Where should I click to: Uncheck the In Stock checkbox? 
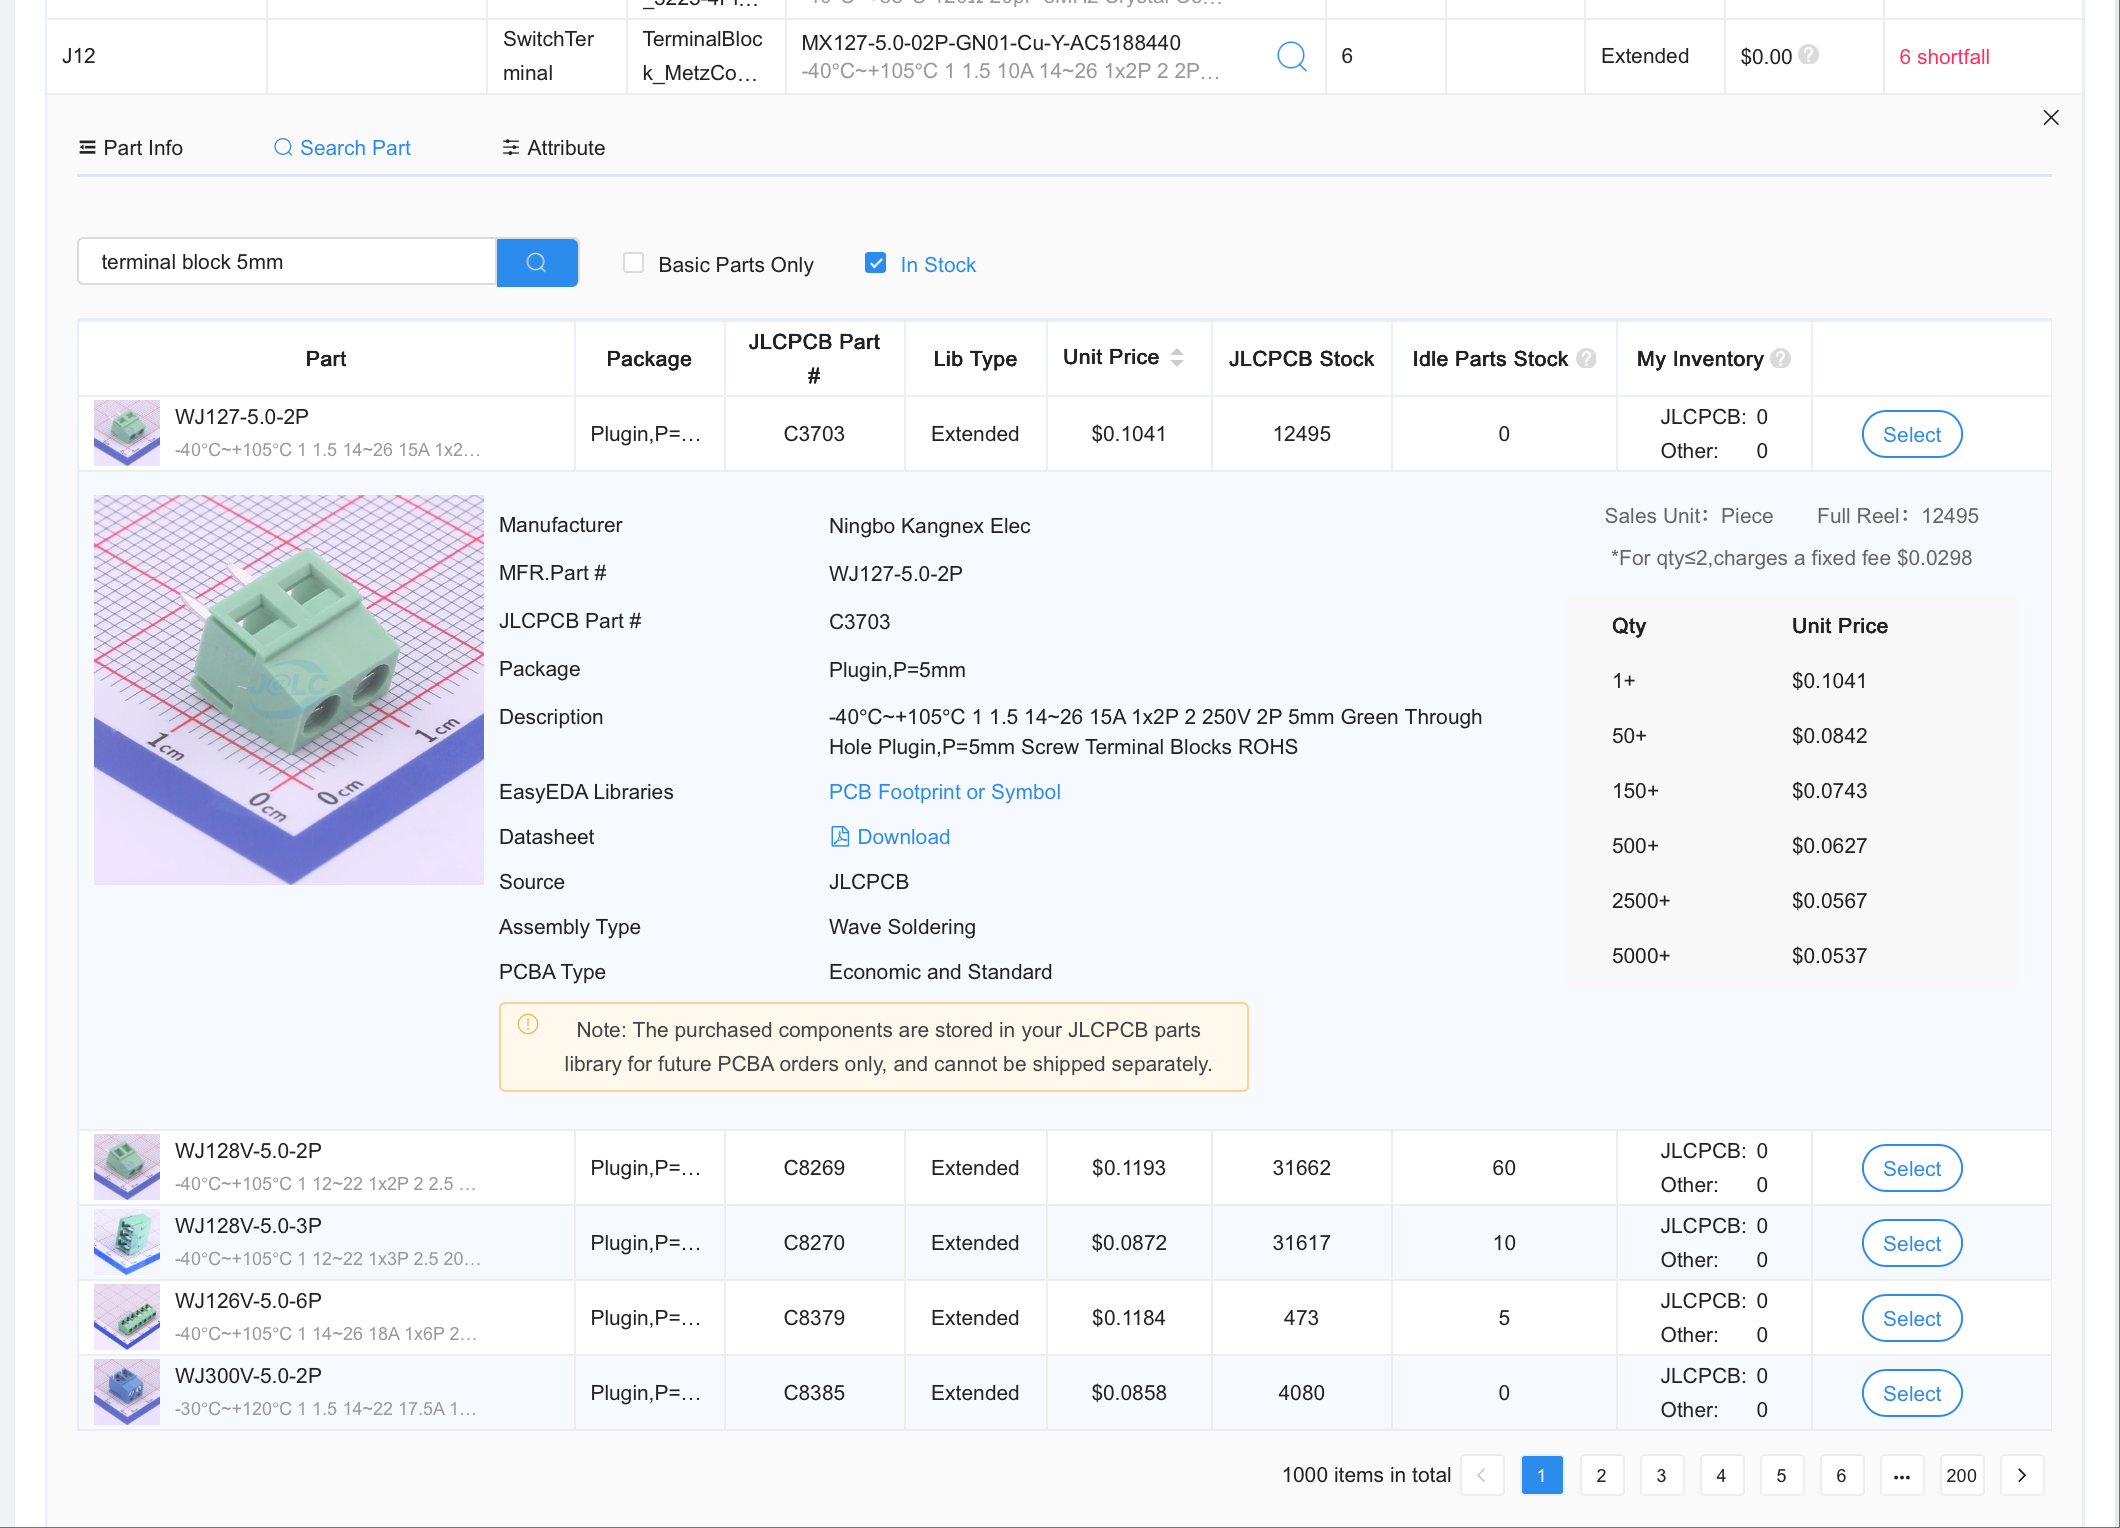[876, 263]
